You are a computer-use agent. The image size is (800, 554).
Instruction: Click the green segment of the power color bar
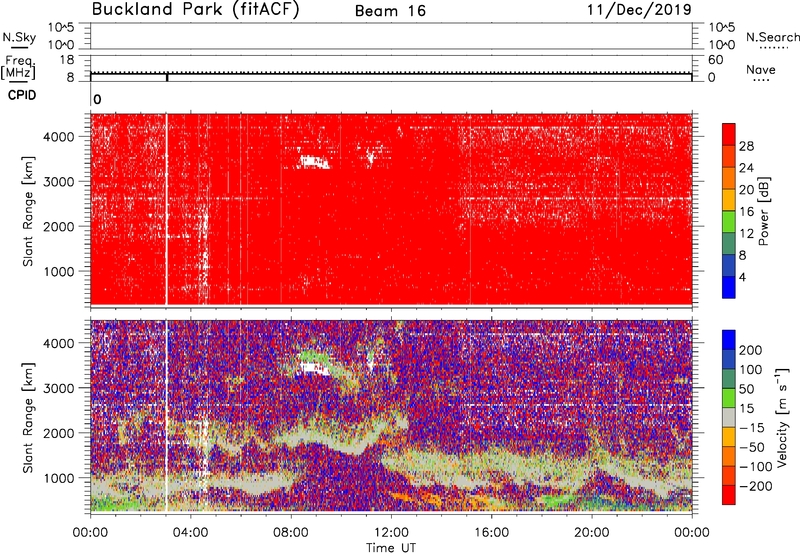click(729, 222)
